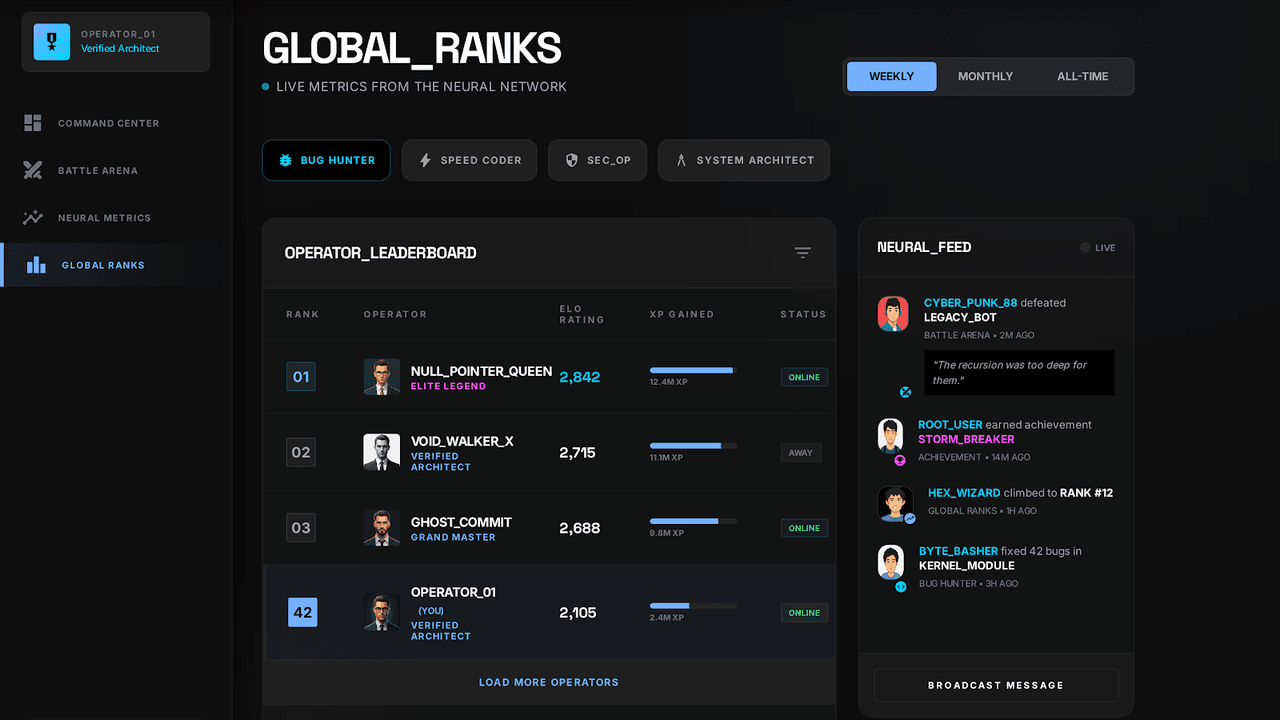The height and width of the screenshot is (720, 1280).
Task: Click STORM_BREAKER achievement text
Action: tap(966, 439)
